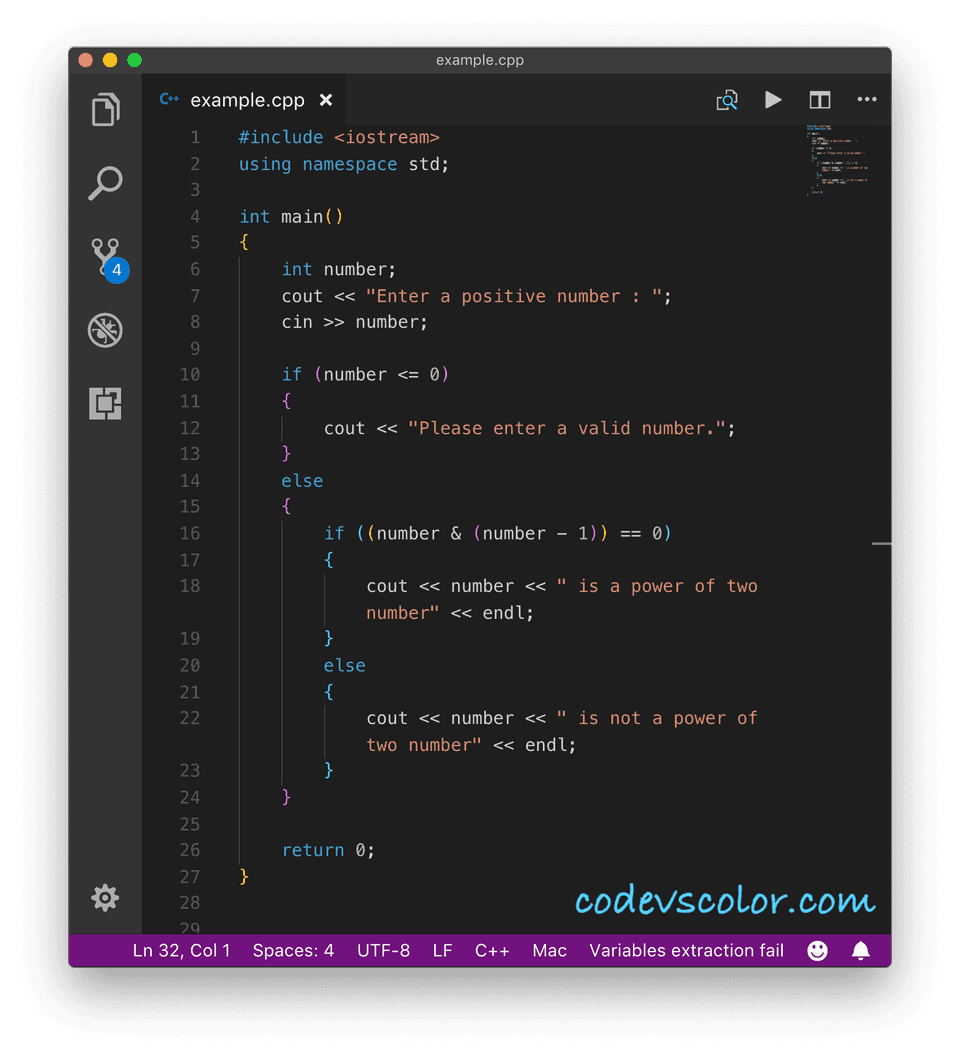Send feedback with the smiley icon
Screen dimensions: 960x1058
pyautogui.click(x=817, y=950)
